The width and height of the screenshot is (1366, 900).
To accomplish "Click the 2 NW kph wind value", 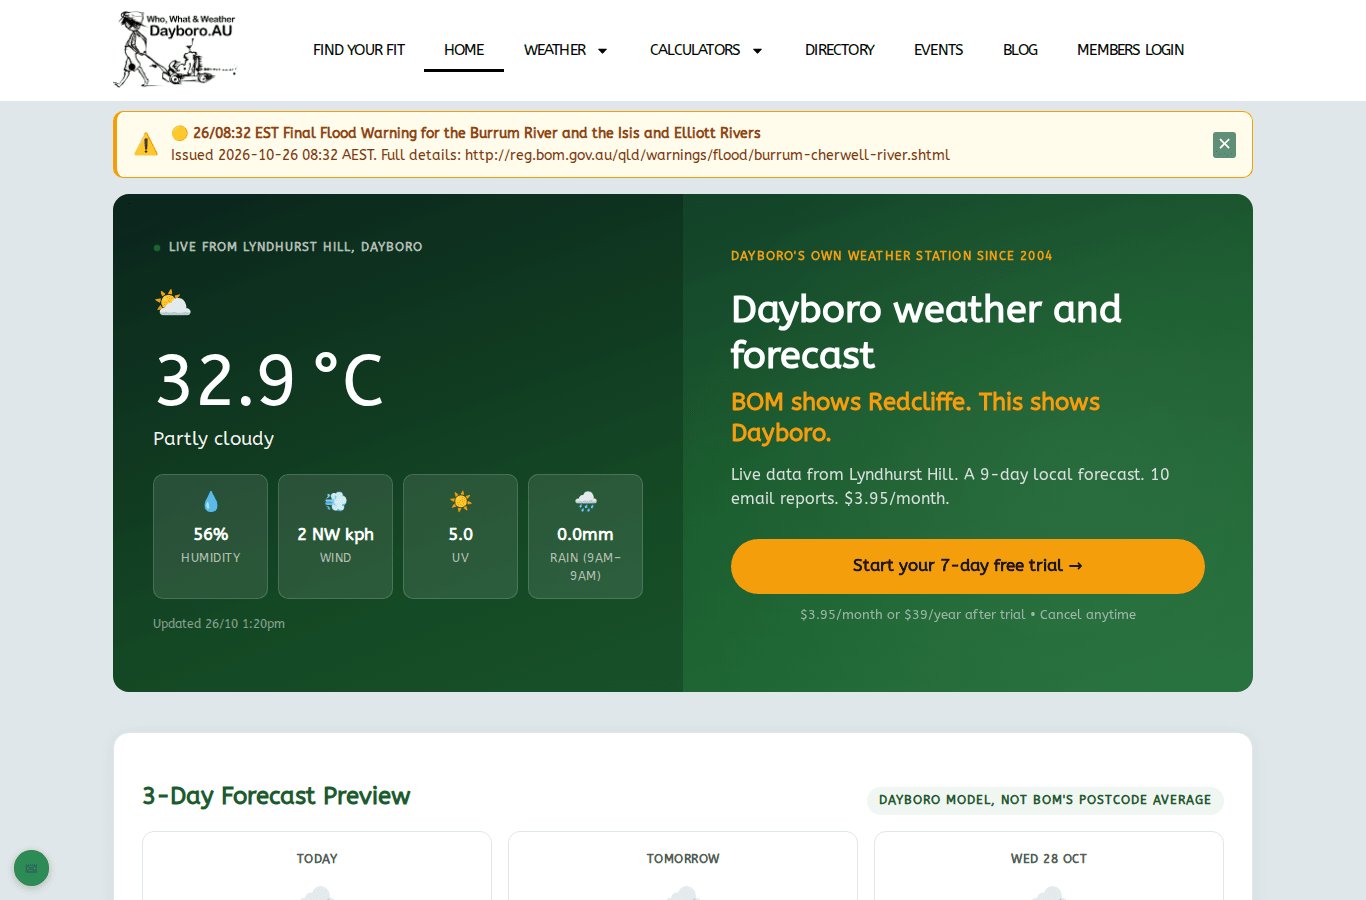I will 336,535.
